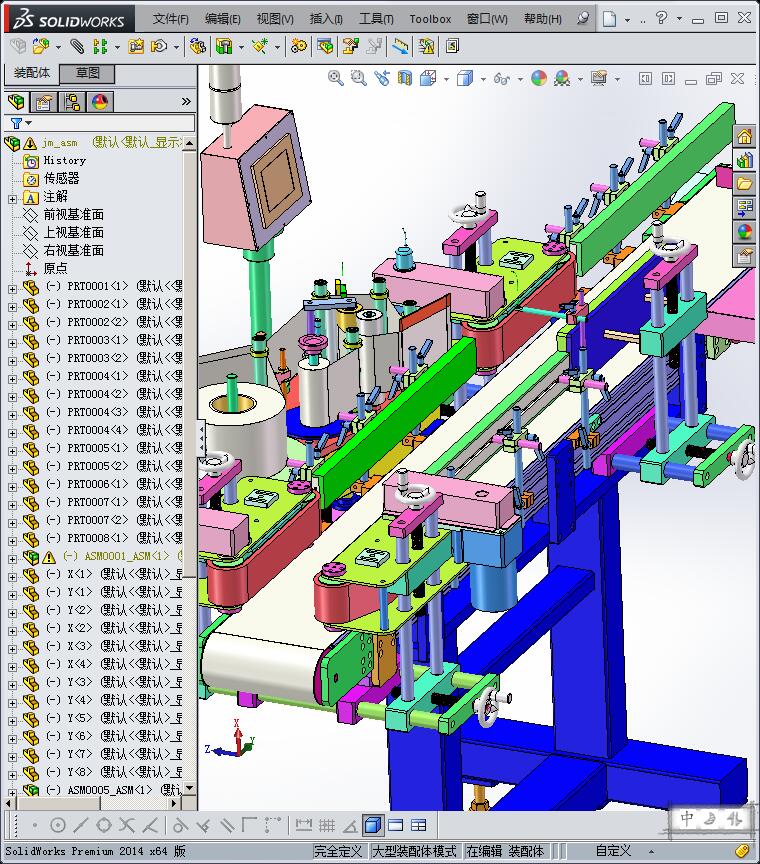Viewport: 760px width, 864px height.
Task: Open the Display Style dropdown arrow
Action: [483, 79]
